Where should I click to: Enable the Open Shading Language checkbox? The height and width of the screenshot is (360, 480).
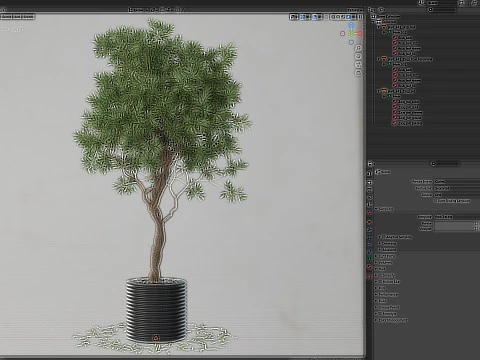(x=436, y=201)
